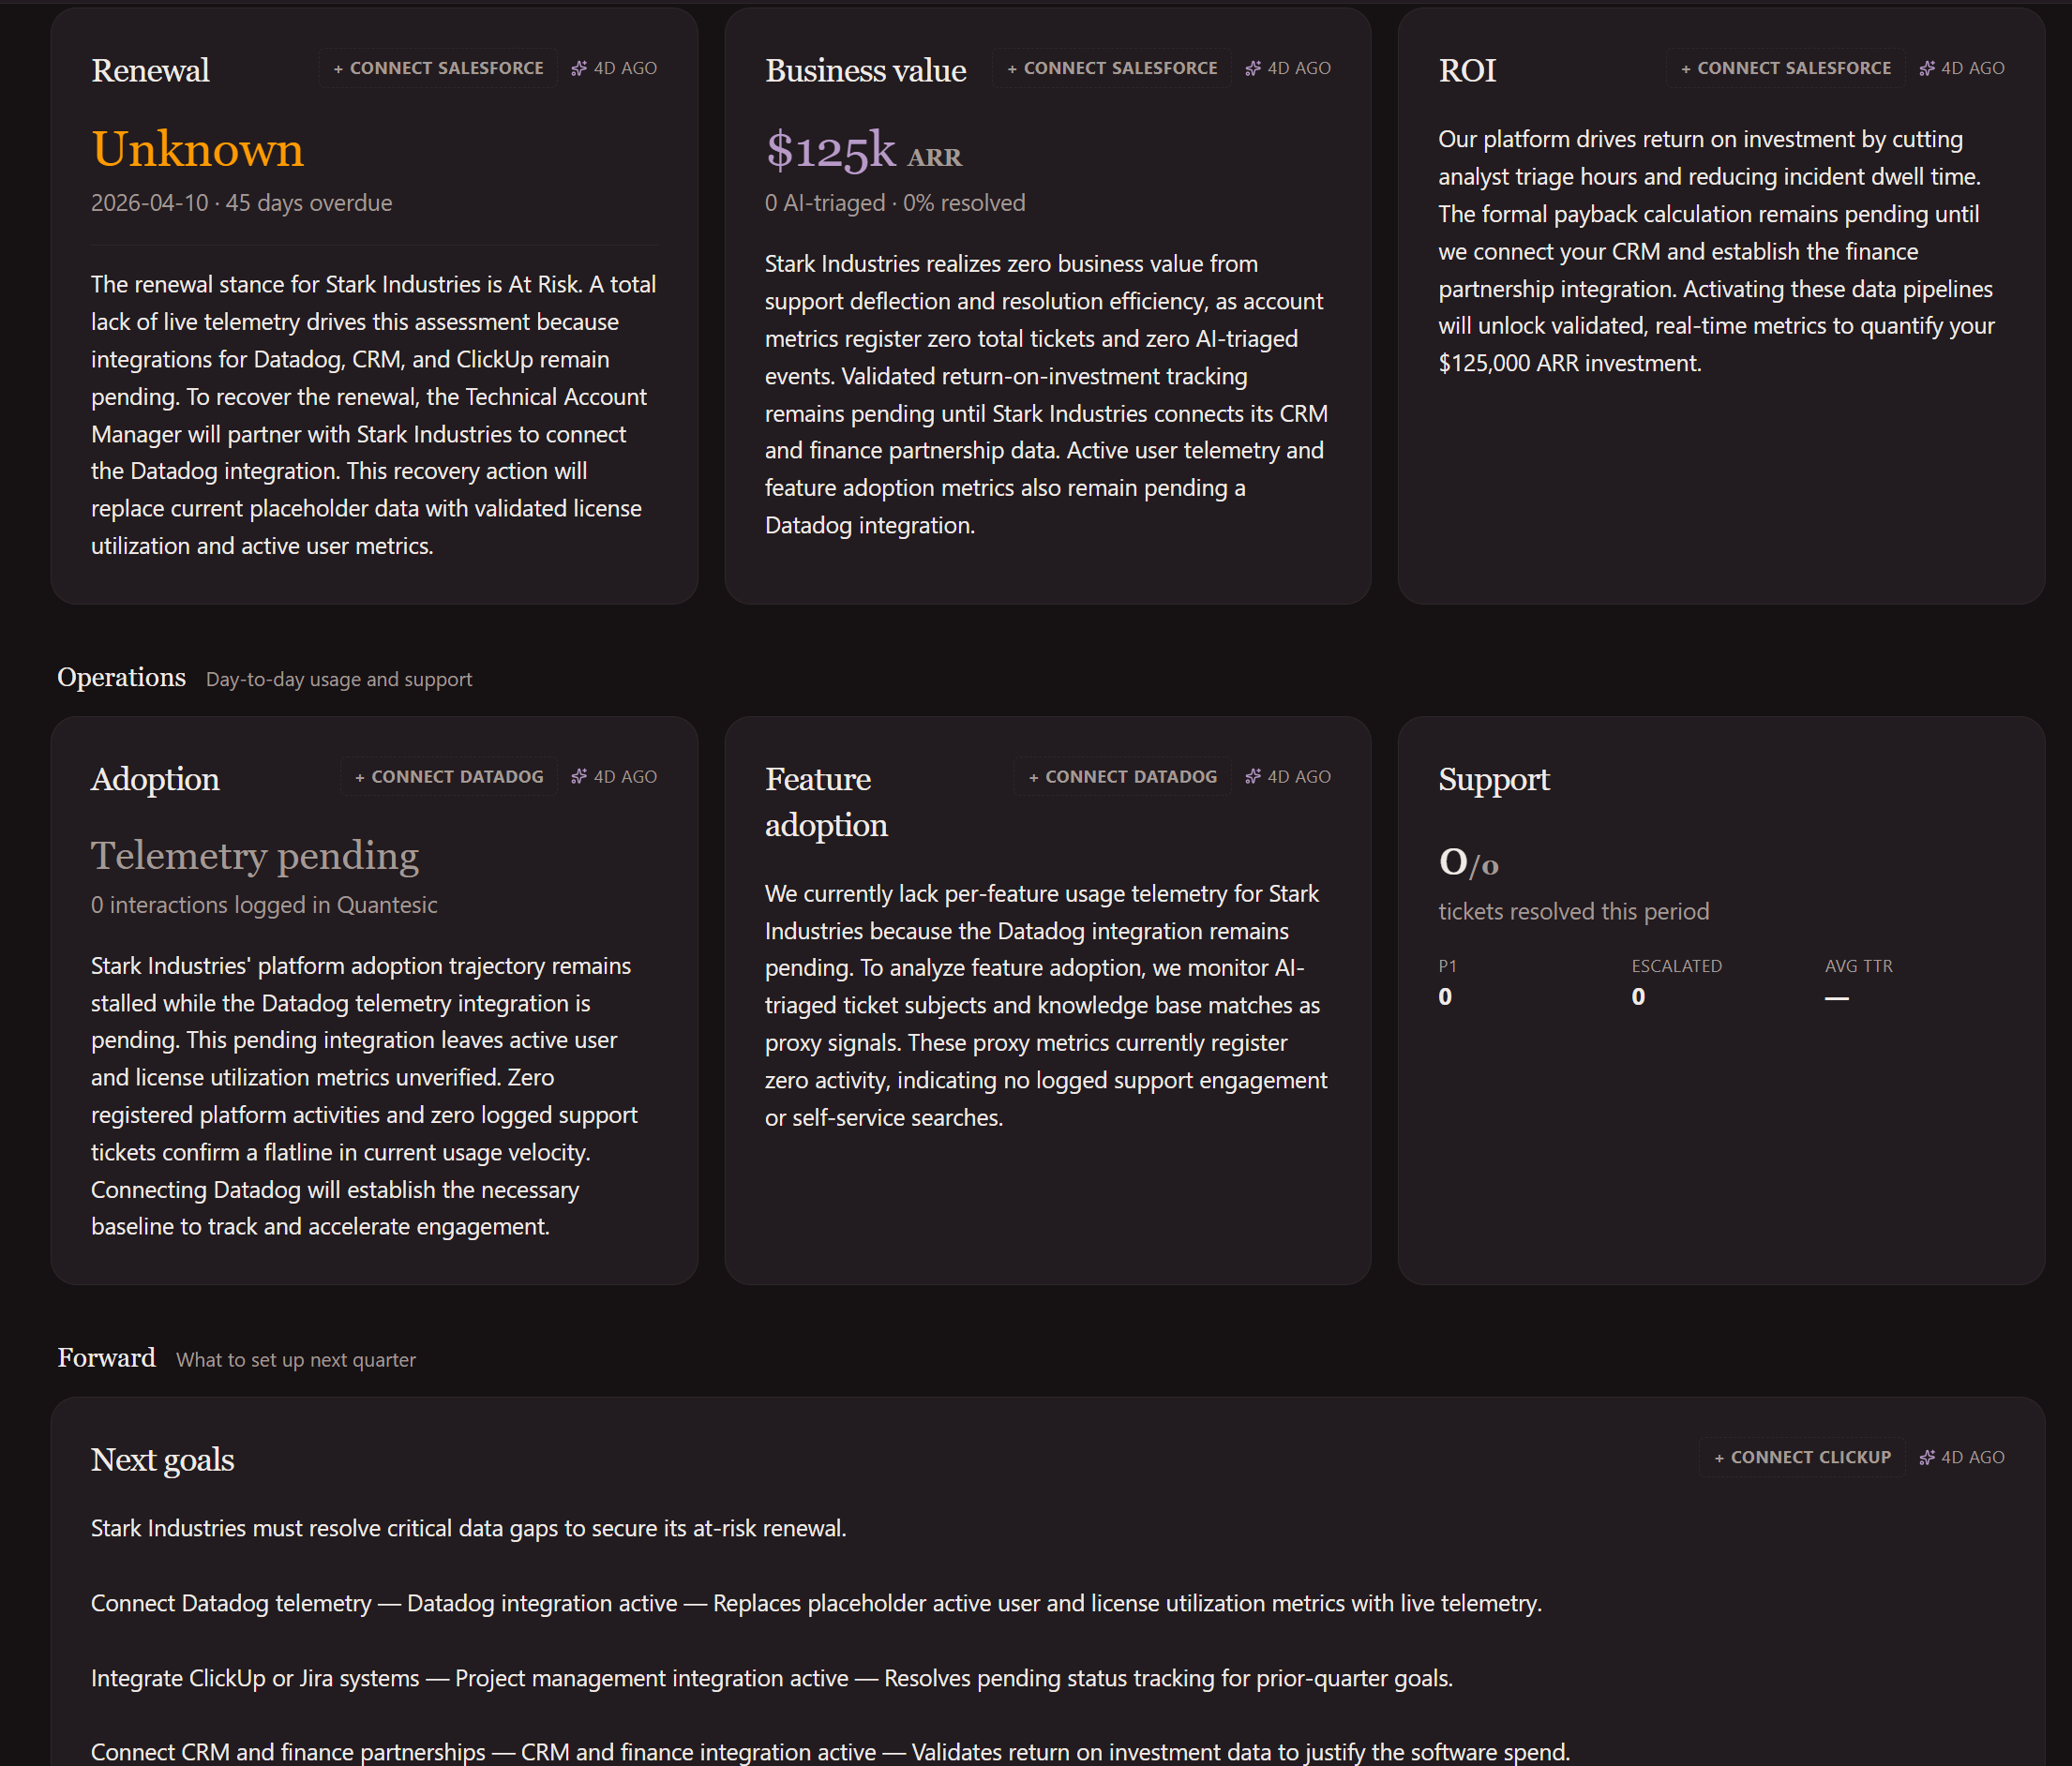Click '0 interactions logged in Quantesic'
This screenshot has width=2072, height=1766.
click(264, 905)
